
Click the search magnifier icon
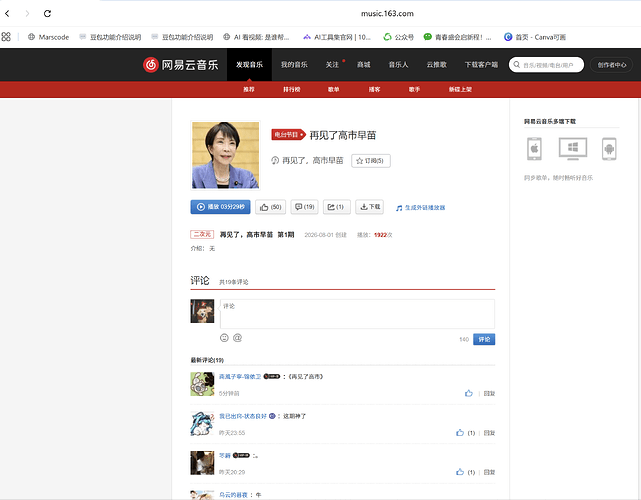point(516,65)
